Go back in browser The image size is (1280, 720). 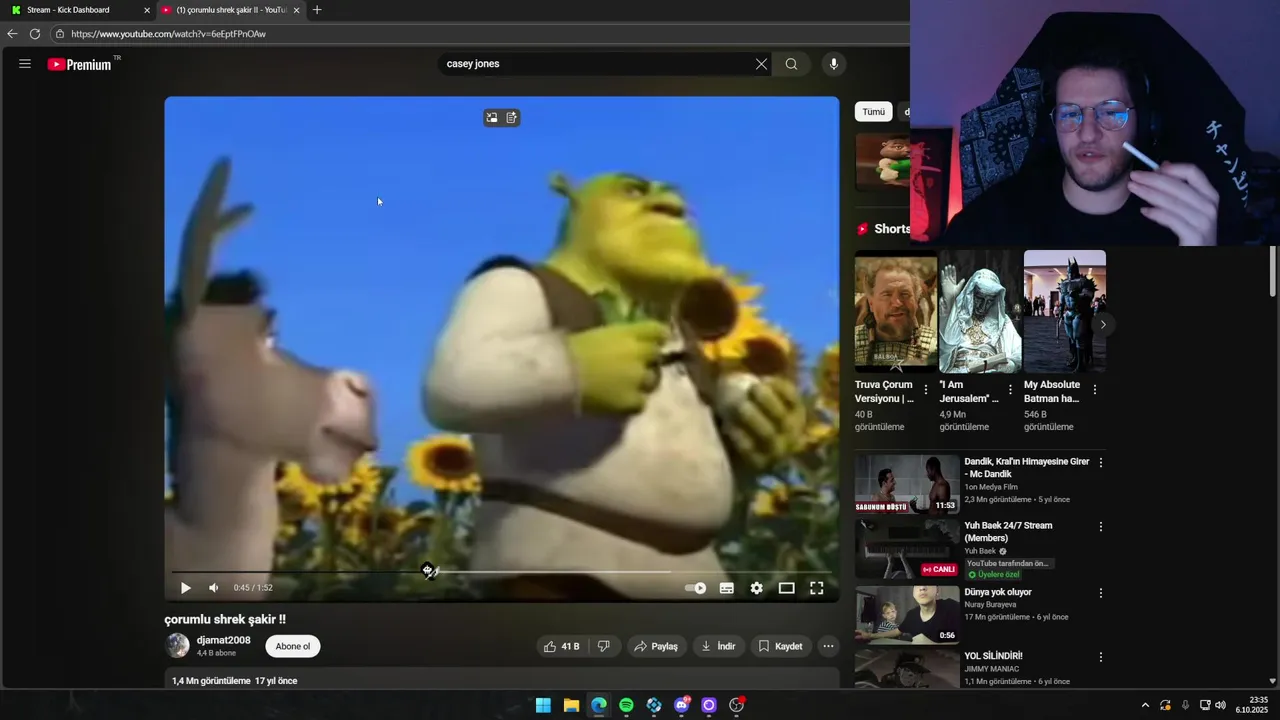tap(12, 34)
